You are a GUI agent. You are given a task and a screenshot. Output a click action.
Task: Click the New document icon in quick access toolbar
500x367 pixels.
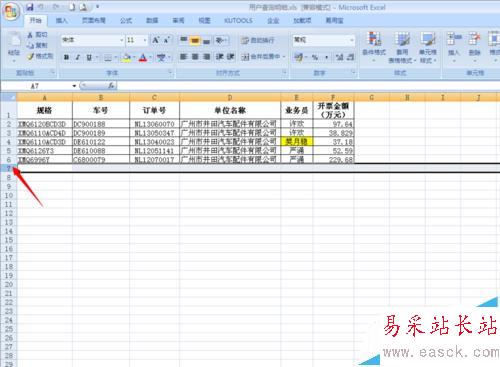[72, 7]
